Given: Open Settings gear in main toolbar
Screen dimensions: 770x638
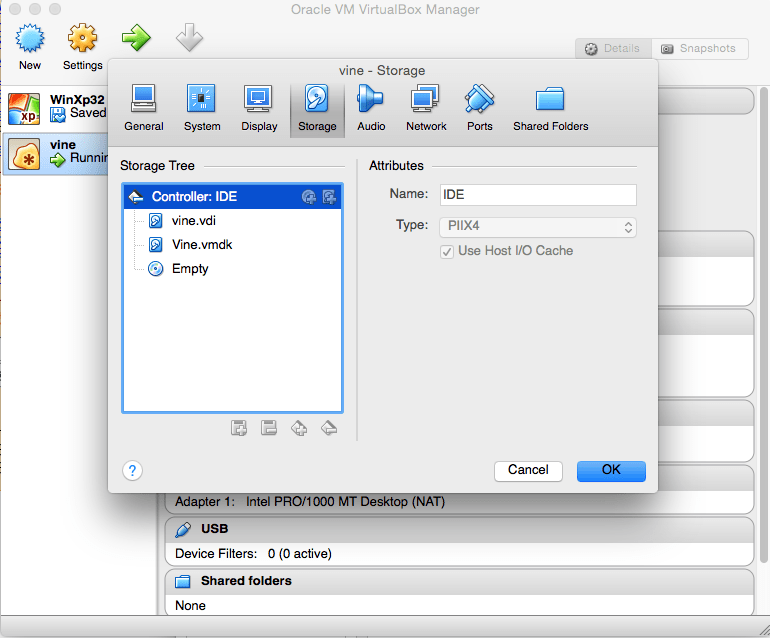Looking at the screenshot, I should click(x=82, y=38).
